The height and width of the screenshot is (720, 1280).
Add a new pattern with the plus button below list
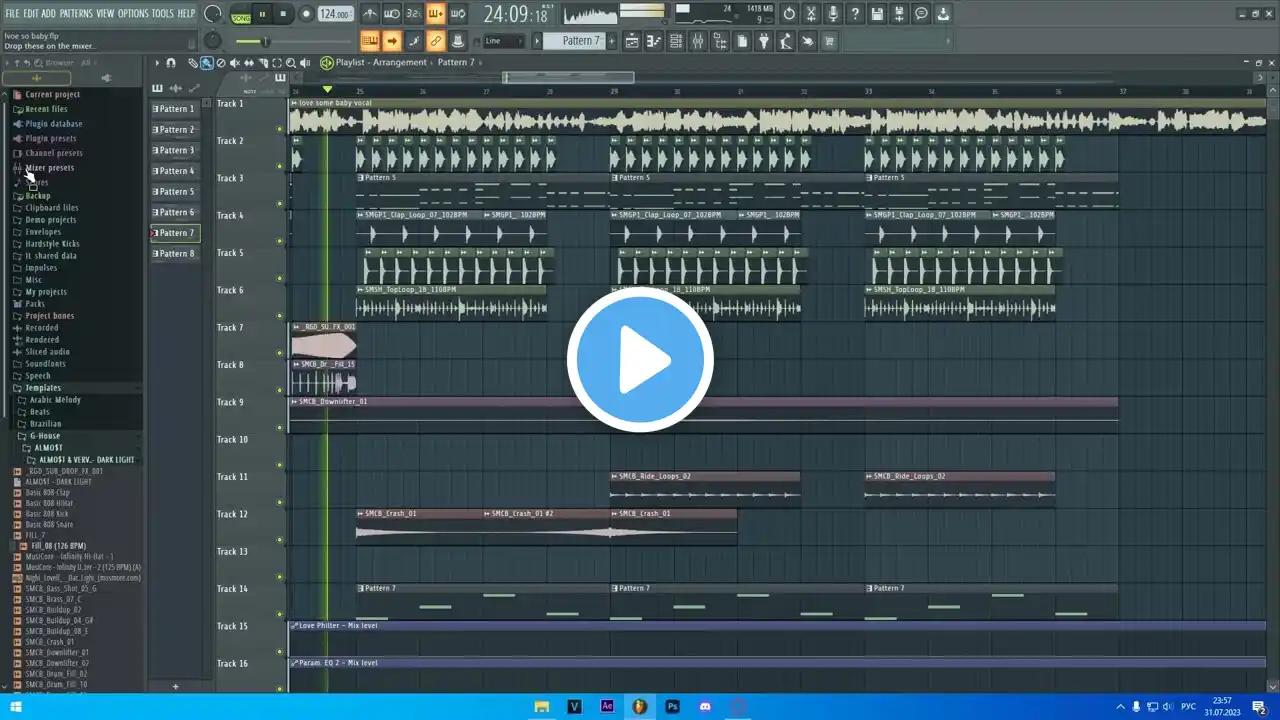175,687
